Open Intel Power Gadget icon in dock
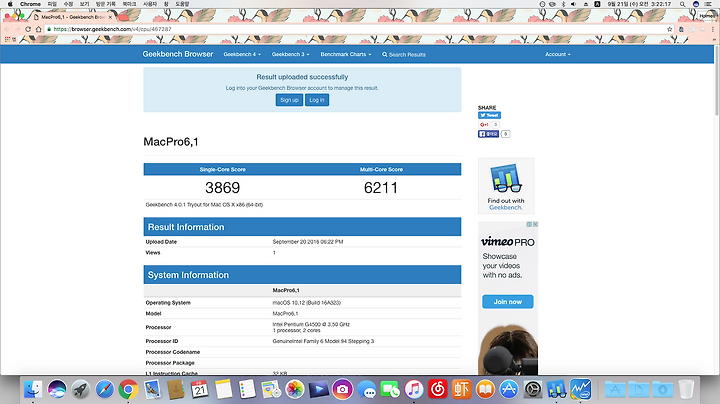This screenshot has height=404, width=720. click(581, 390)
